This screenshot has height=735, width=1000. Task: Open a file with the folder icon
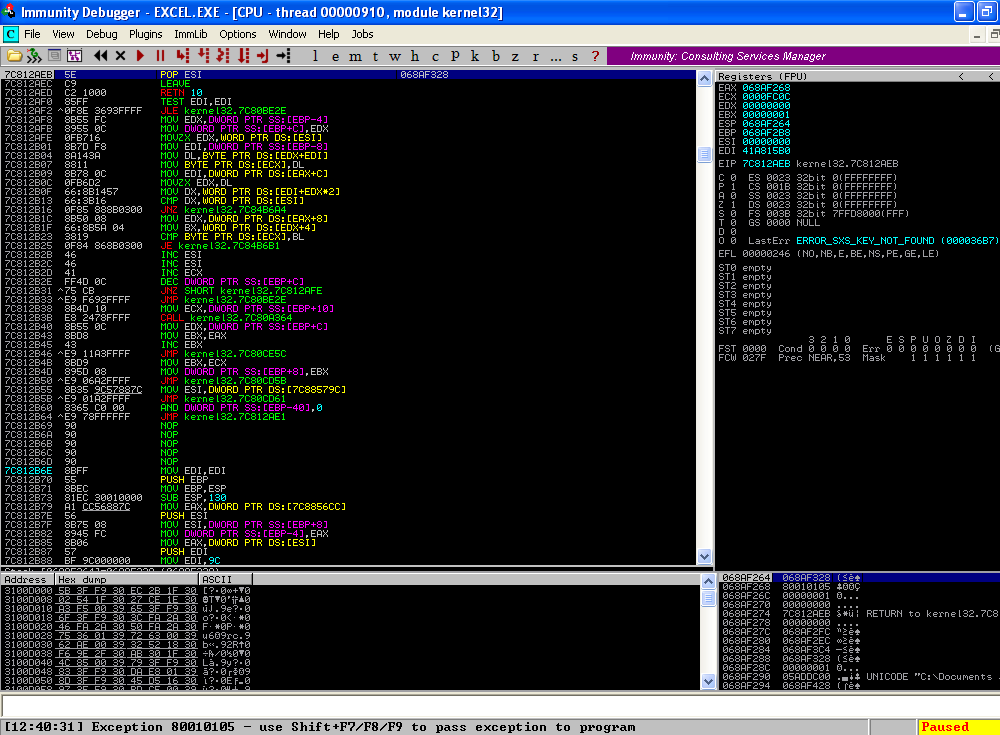point(14,56)
